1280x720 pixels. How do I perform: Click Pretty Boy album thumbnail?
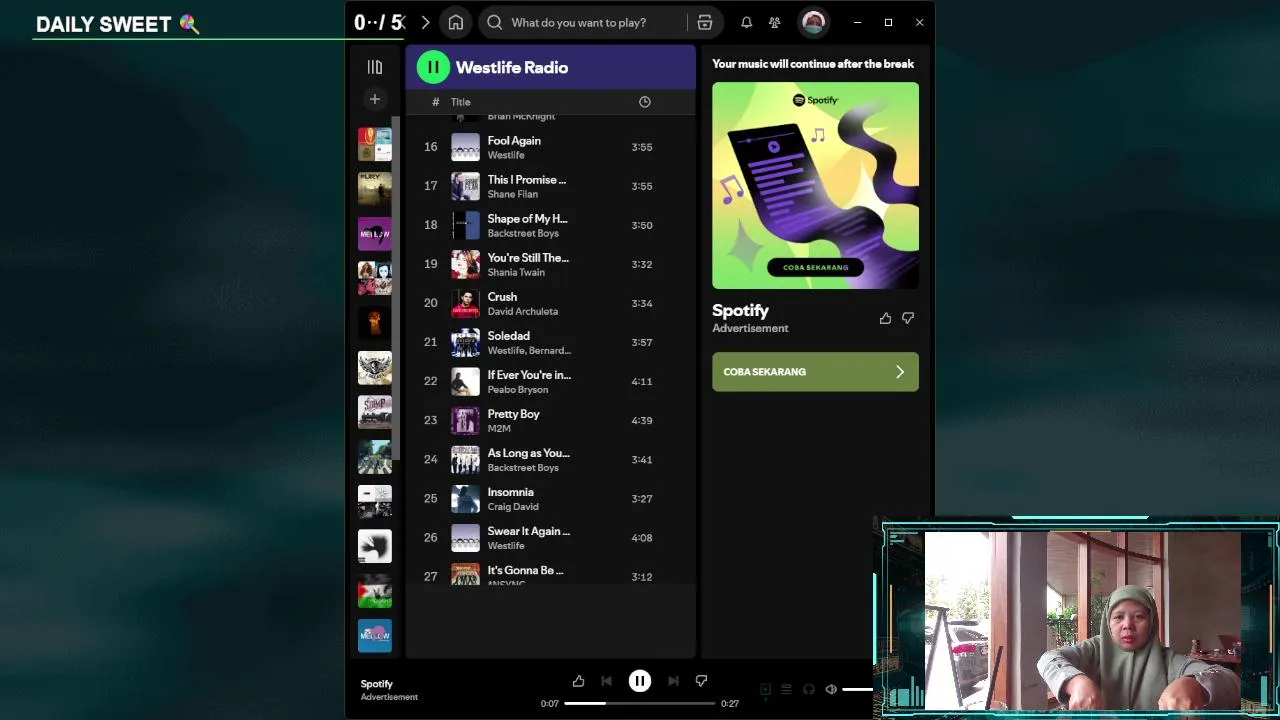click(x=465, y=420)
